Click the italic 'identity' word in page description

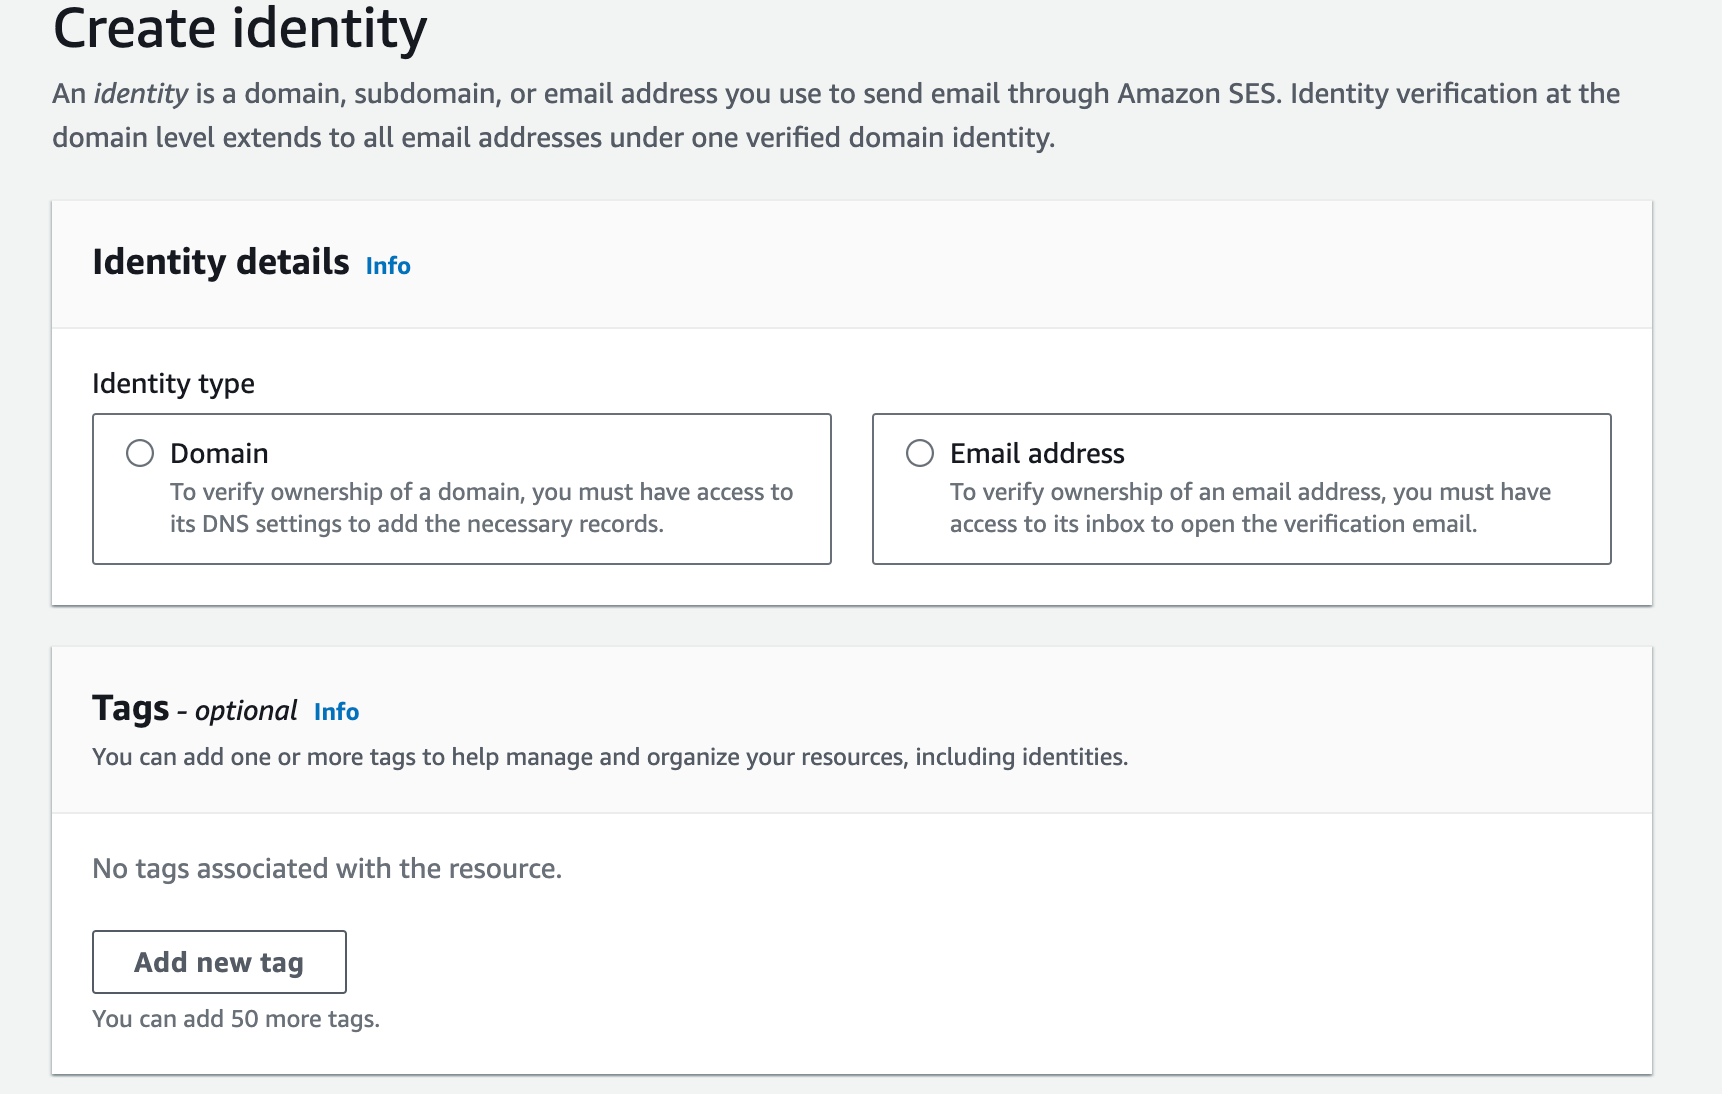coord(140,94)
